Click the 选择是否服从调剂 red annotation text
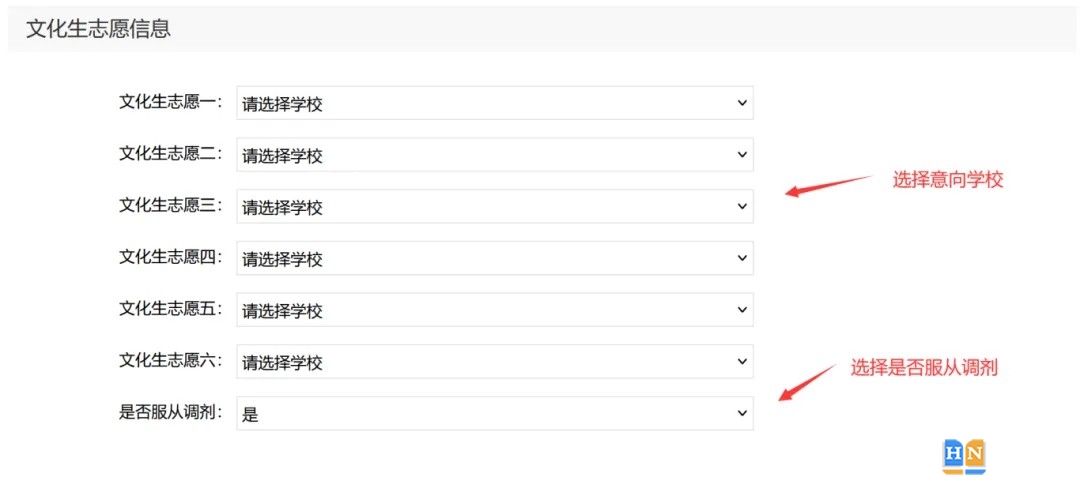 [924, 368]
